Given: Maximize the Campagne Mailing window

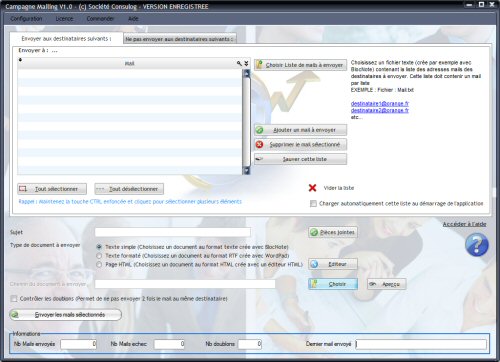Looking at the screenshot, I should point(481,5).
